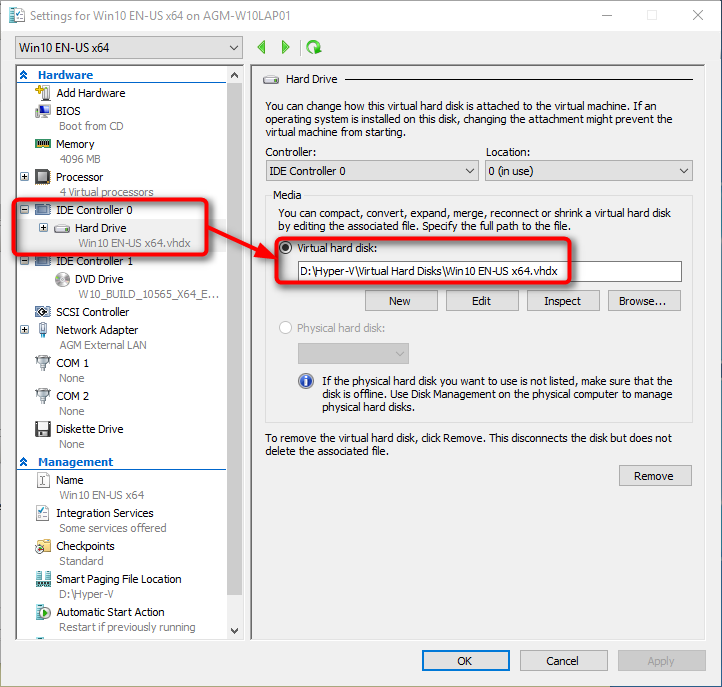Click the Checkpoints icon
Screen dimensions: 722x687
[43, 546]
